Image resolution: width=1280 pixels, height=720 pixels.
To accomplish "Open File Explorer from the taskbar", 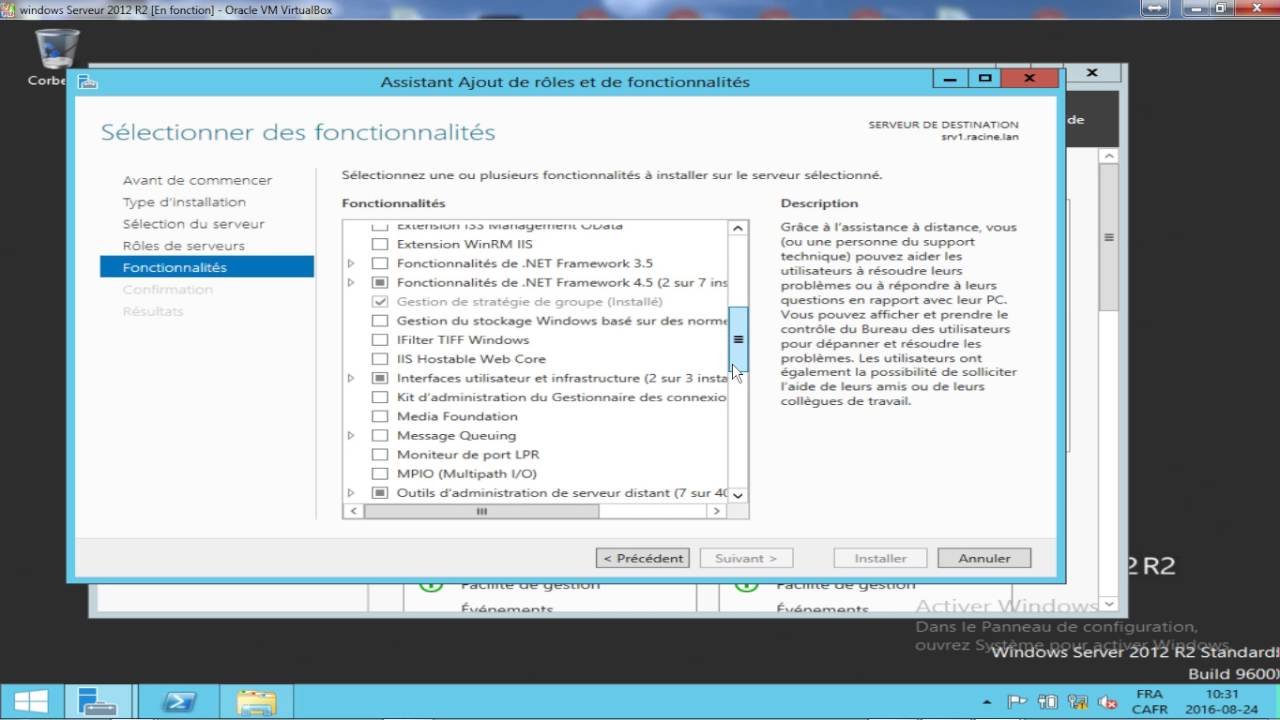I will point(256,702).
